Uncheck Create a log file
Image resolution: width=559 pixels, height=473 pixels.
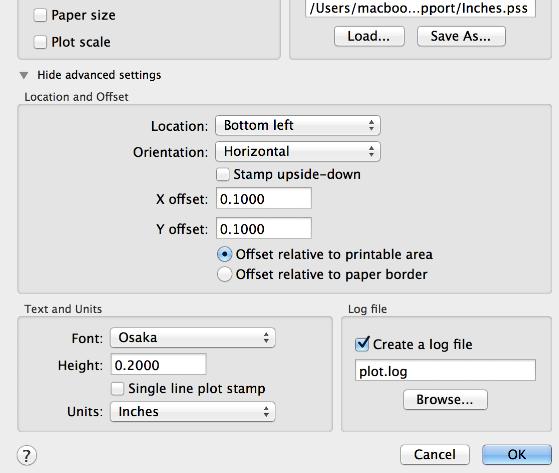coord(362,344)
